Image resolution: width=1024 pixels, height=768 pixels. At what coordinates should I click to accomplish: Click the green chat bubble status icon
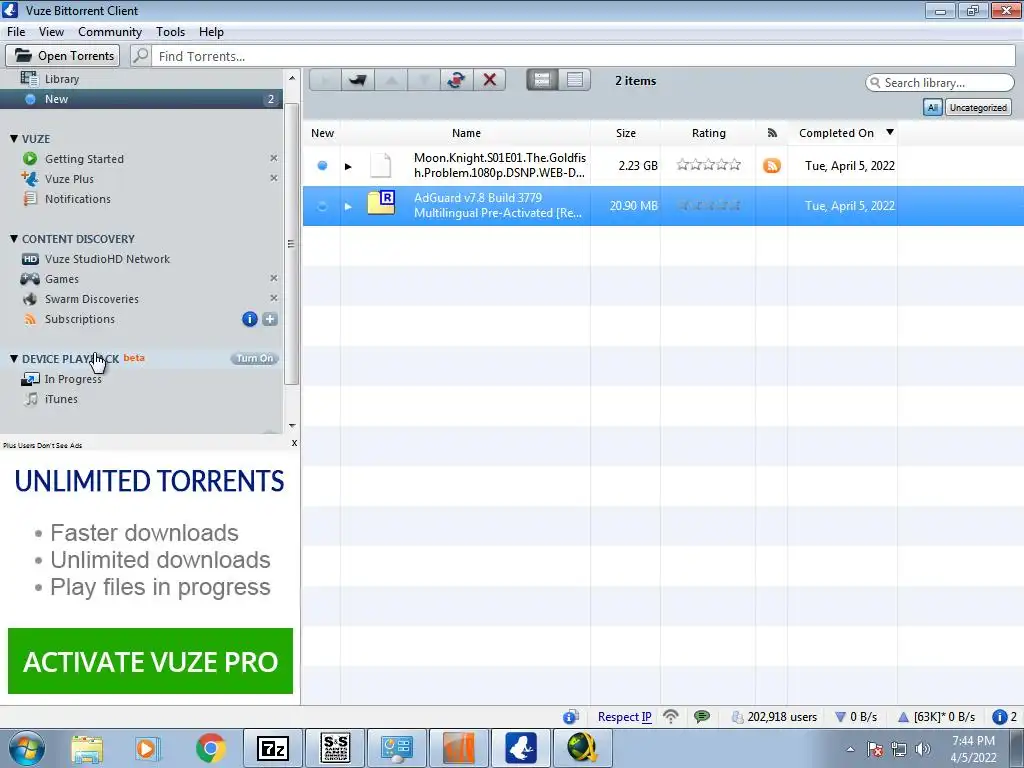click(702, 716)
